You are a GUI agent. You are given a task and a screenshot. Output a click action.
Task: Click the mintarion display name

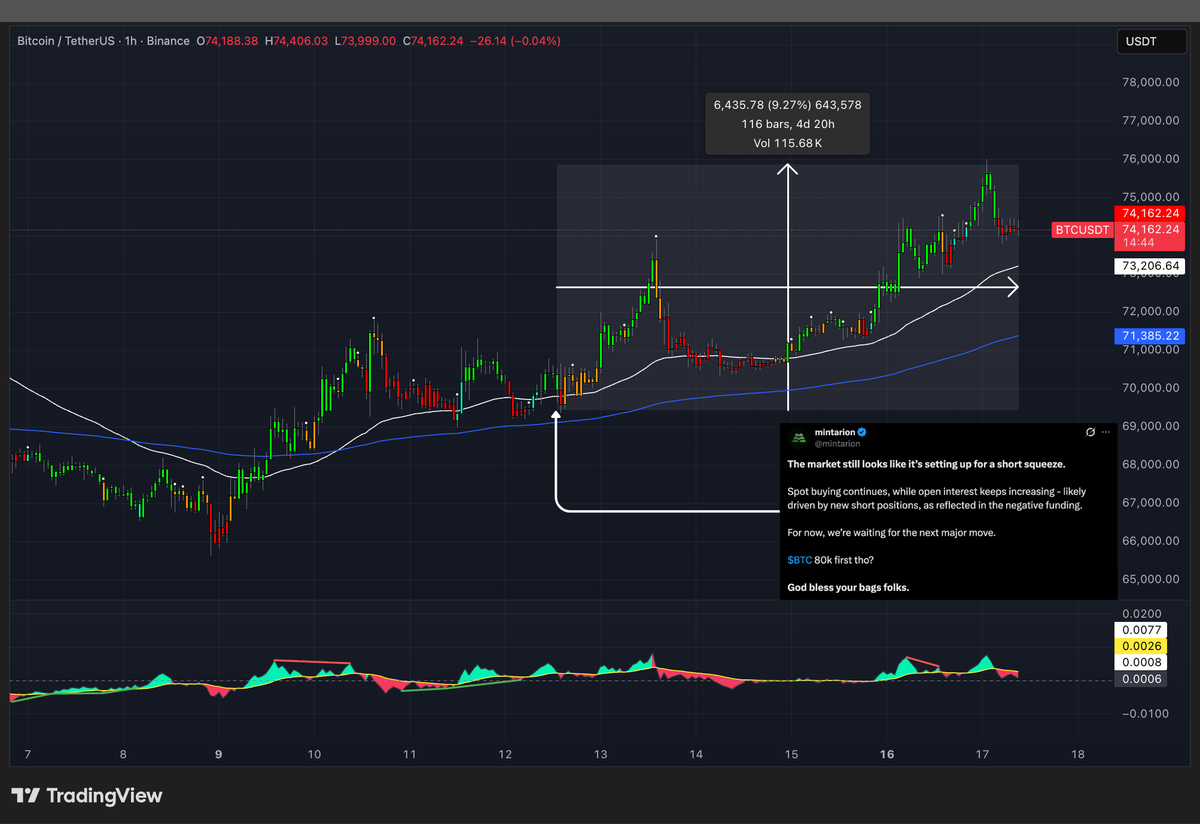[x=836, y=432]
